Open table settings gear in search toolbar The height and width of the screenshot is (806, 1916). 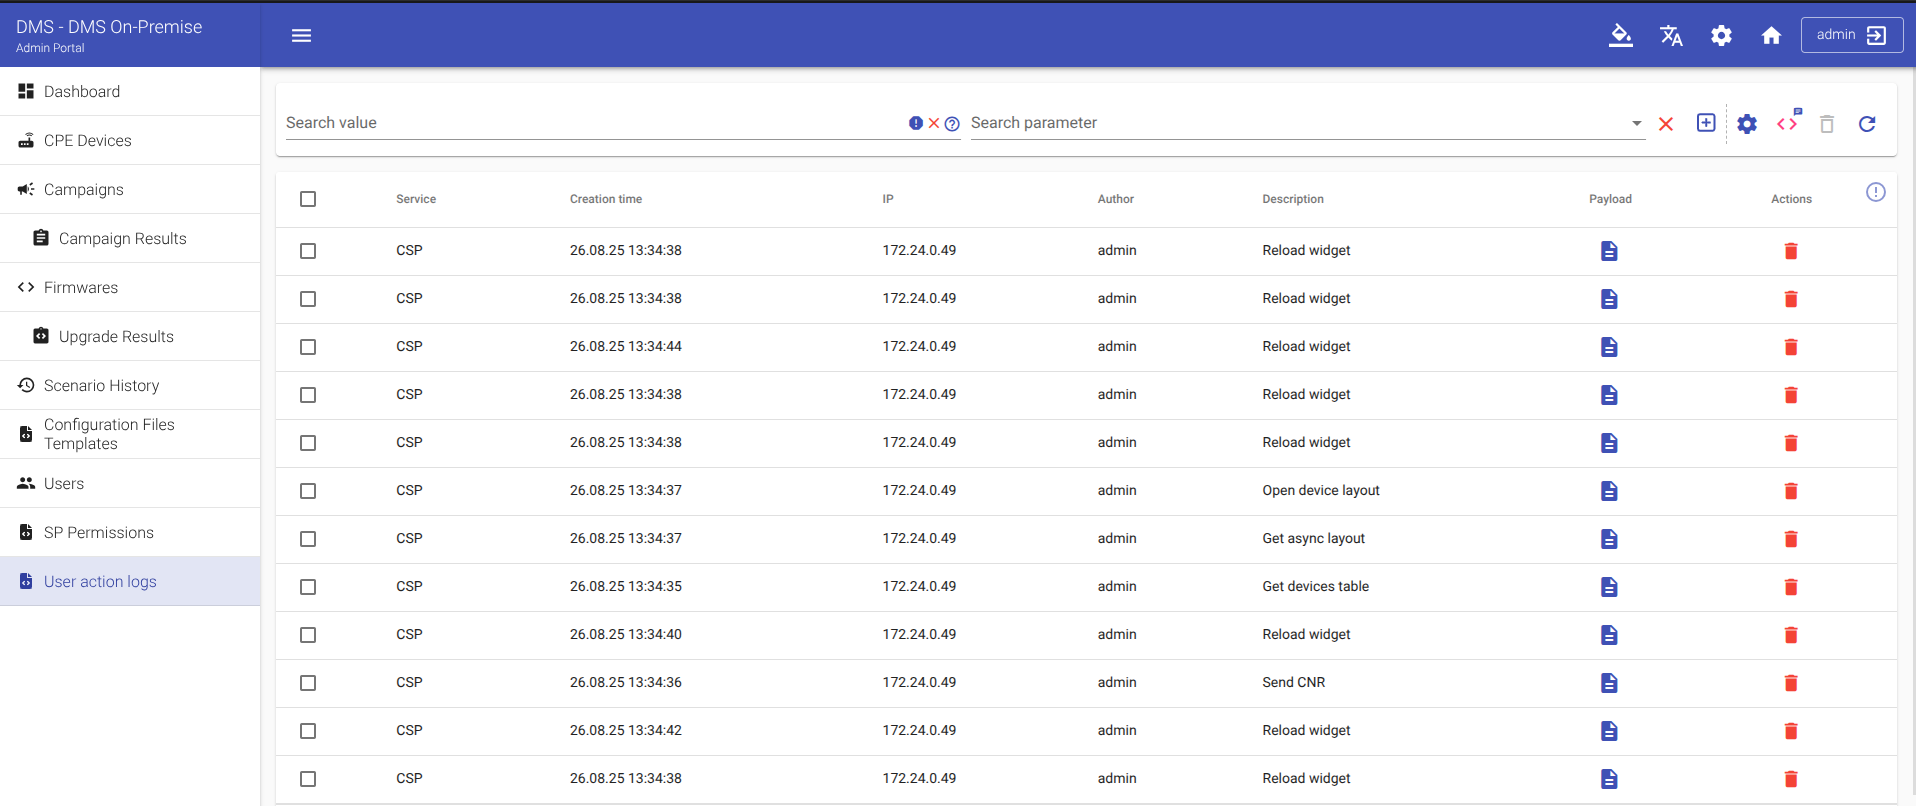1746,124
